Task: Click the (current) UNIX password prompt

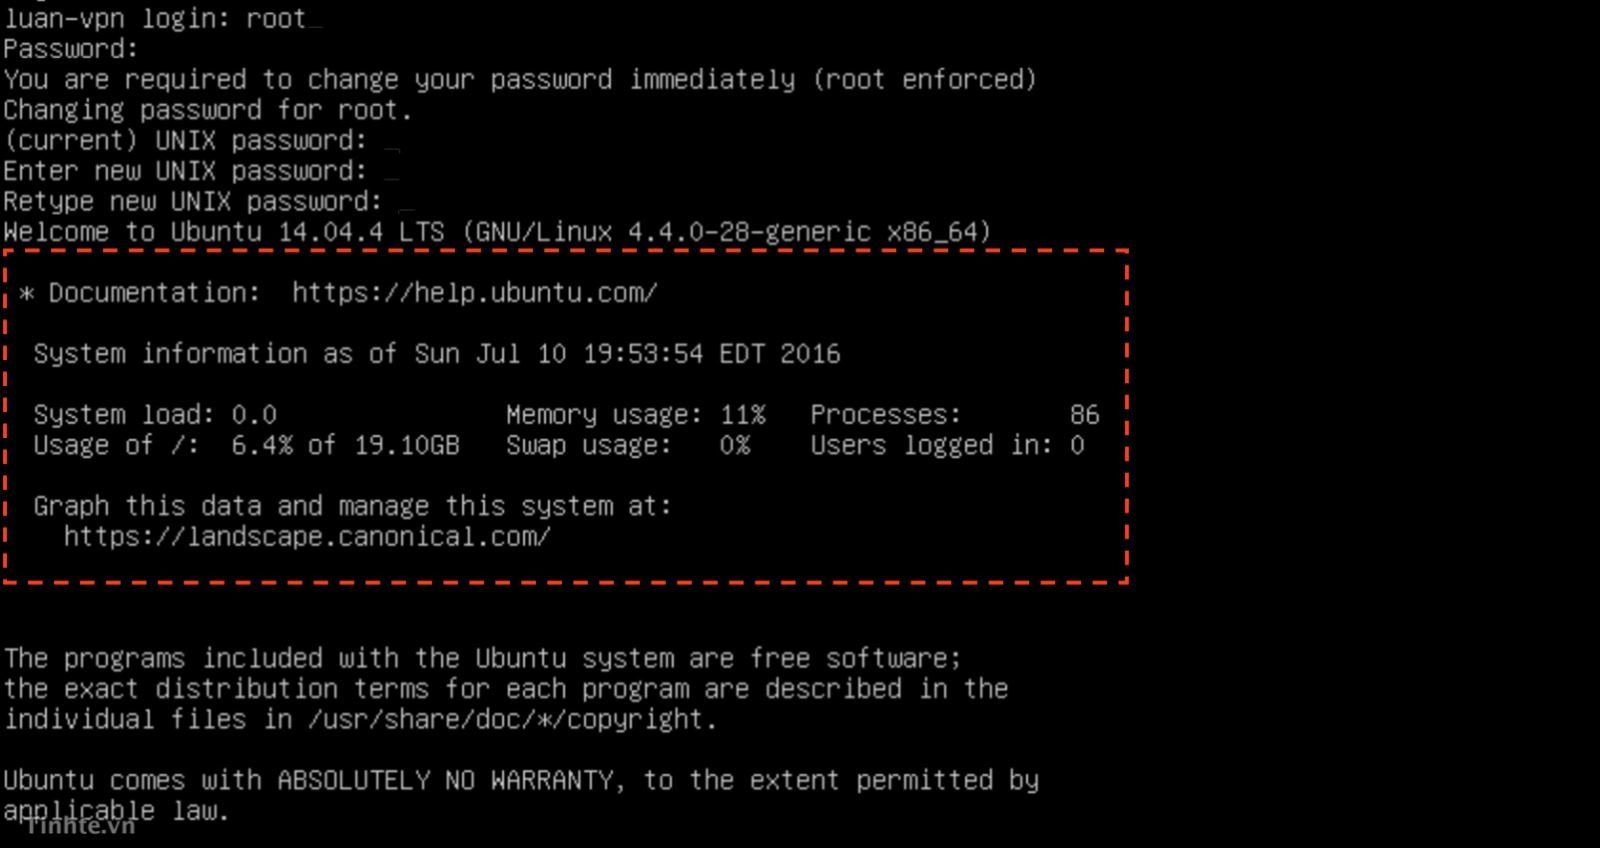Action: coord(185,140)
